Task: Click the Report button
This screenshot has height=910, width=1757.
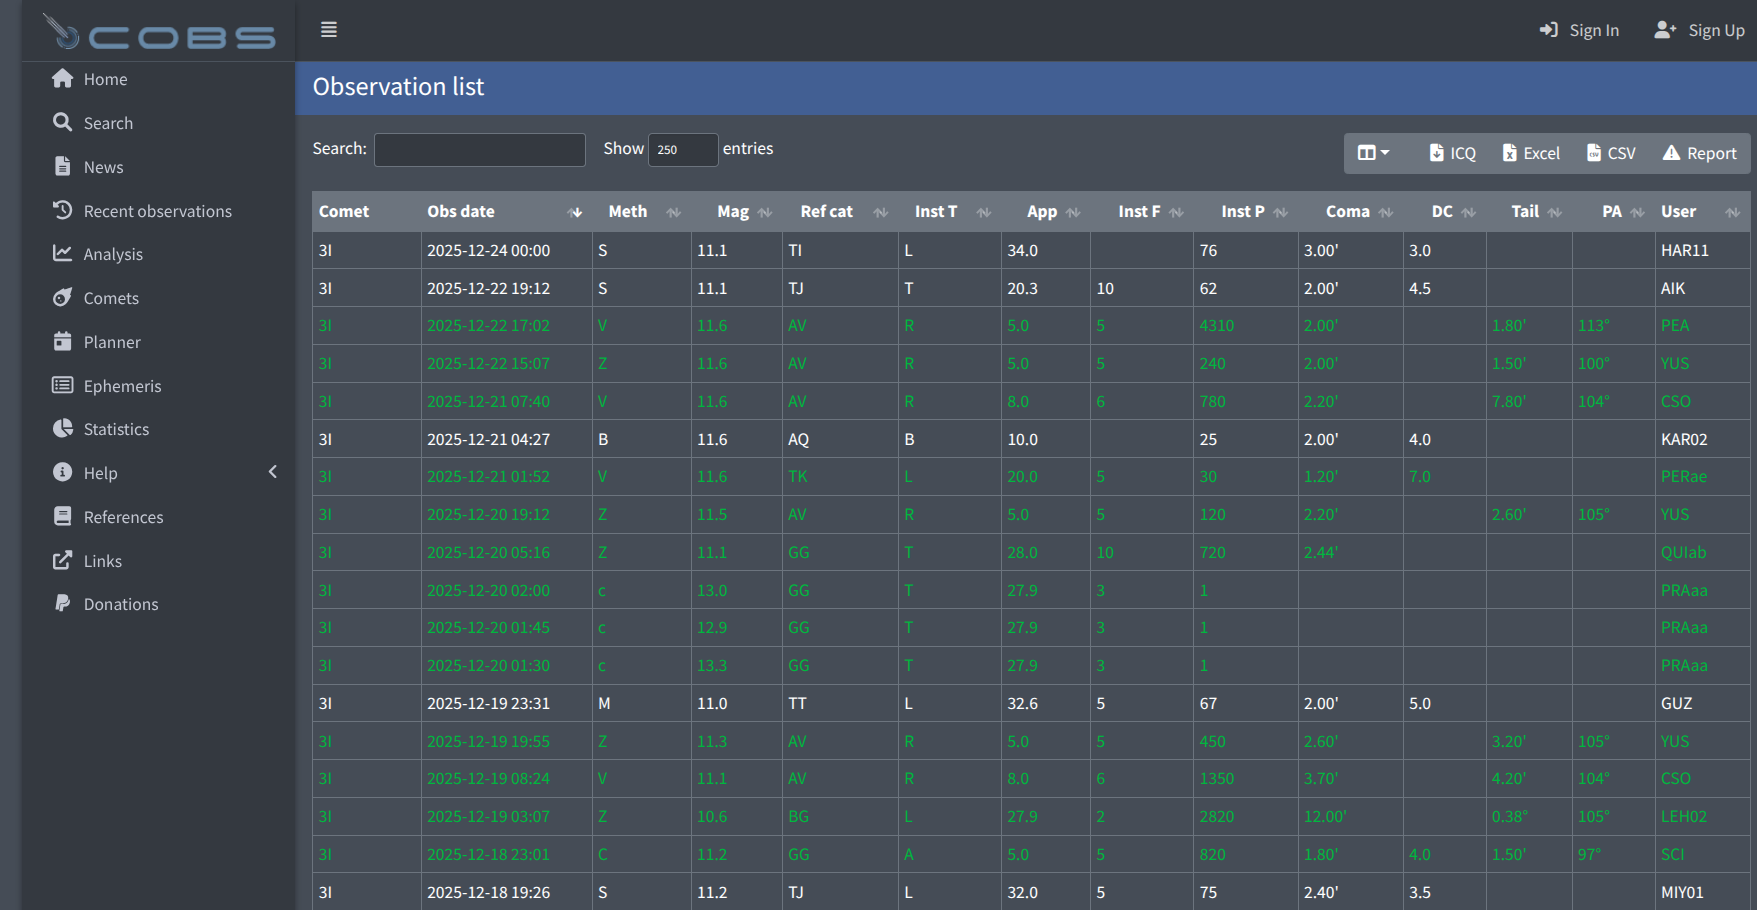Action: (1699, 153)
